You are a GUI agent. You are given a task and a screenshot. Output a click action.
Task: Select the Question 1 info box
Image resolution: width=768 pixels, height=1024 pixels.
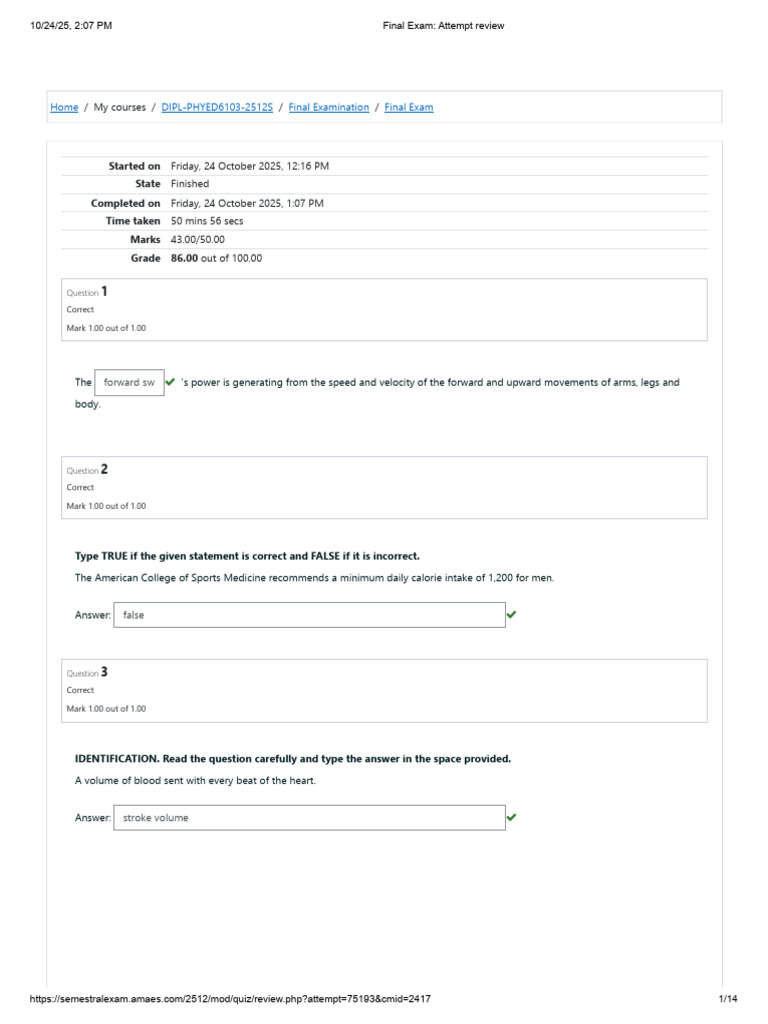384,310
